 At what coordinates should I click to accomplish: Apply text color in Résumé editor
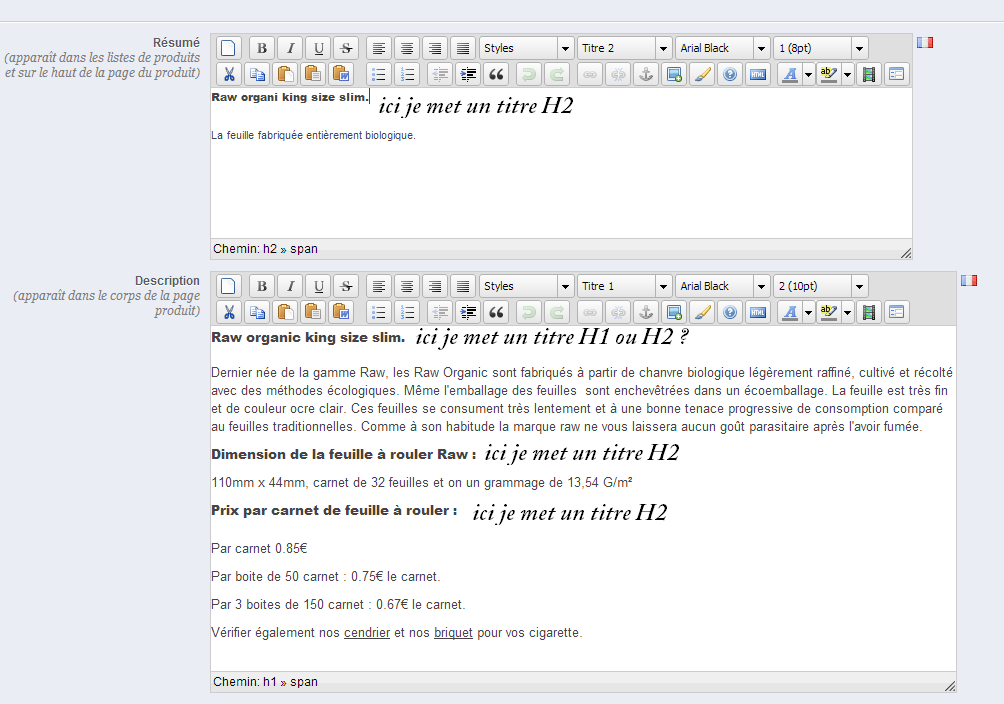click(x=790, y=74)
